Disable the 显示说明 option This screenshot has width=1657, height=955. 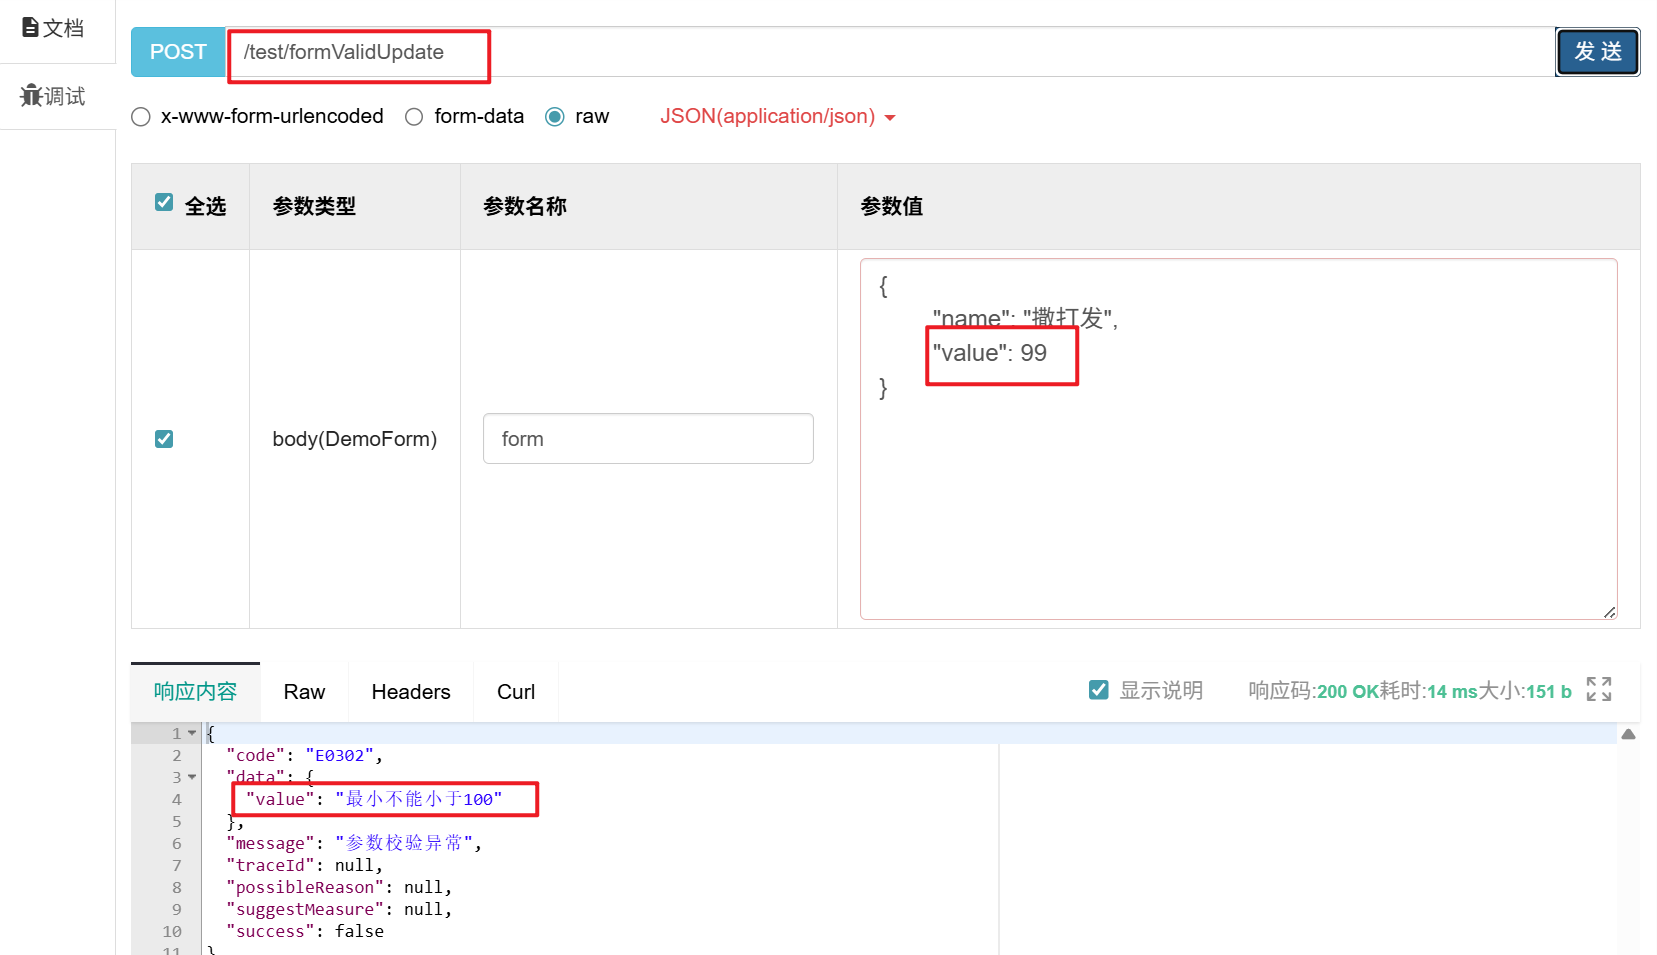[x=1098, y=689]
